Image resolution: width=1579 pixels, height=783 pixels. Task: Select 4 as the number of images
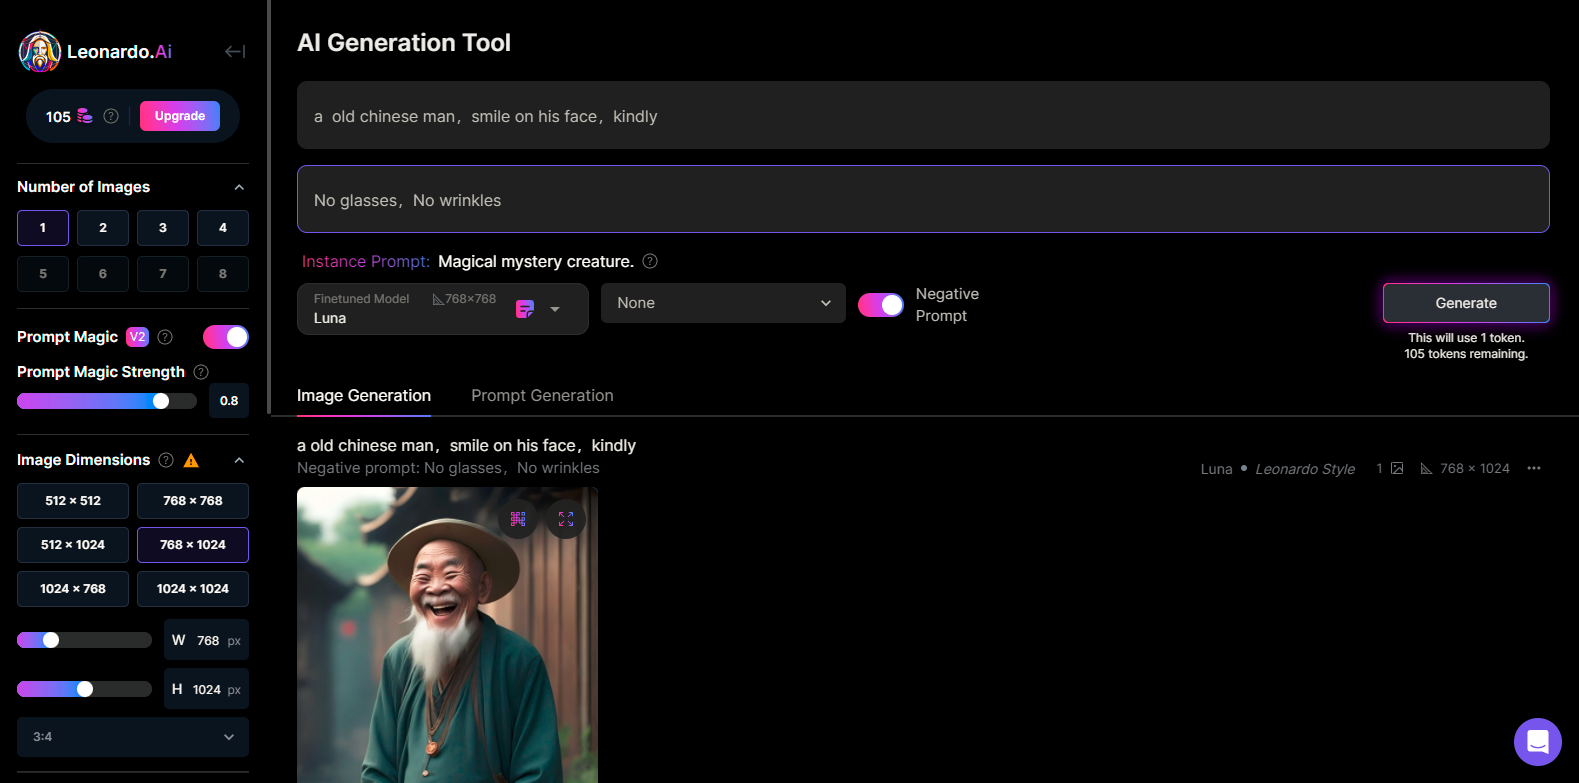[x=222, y=228]
